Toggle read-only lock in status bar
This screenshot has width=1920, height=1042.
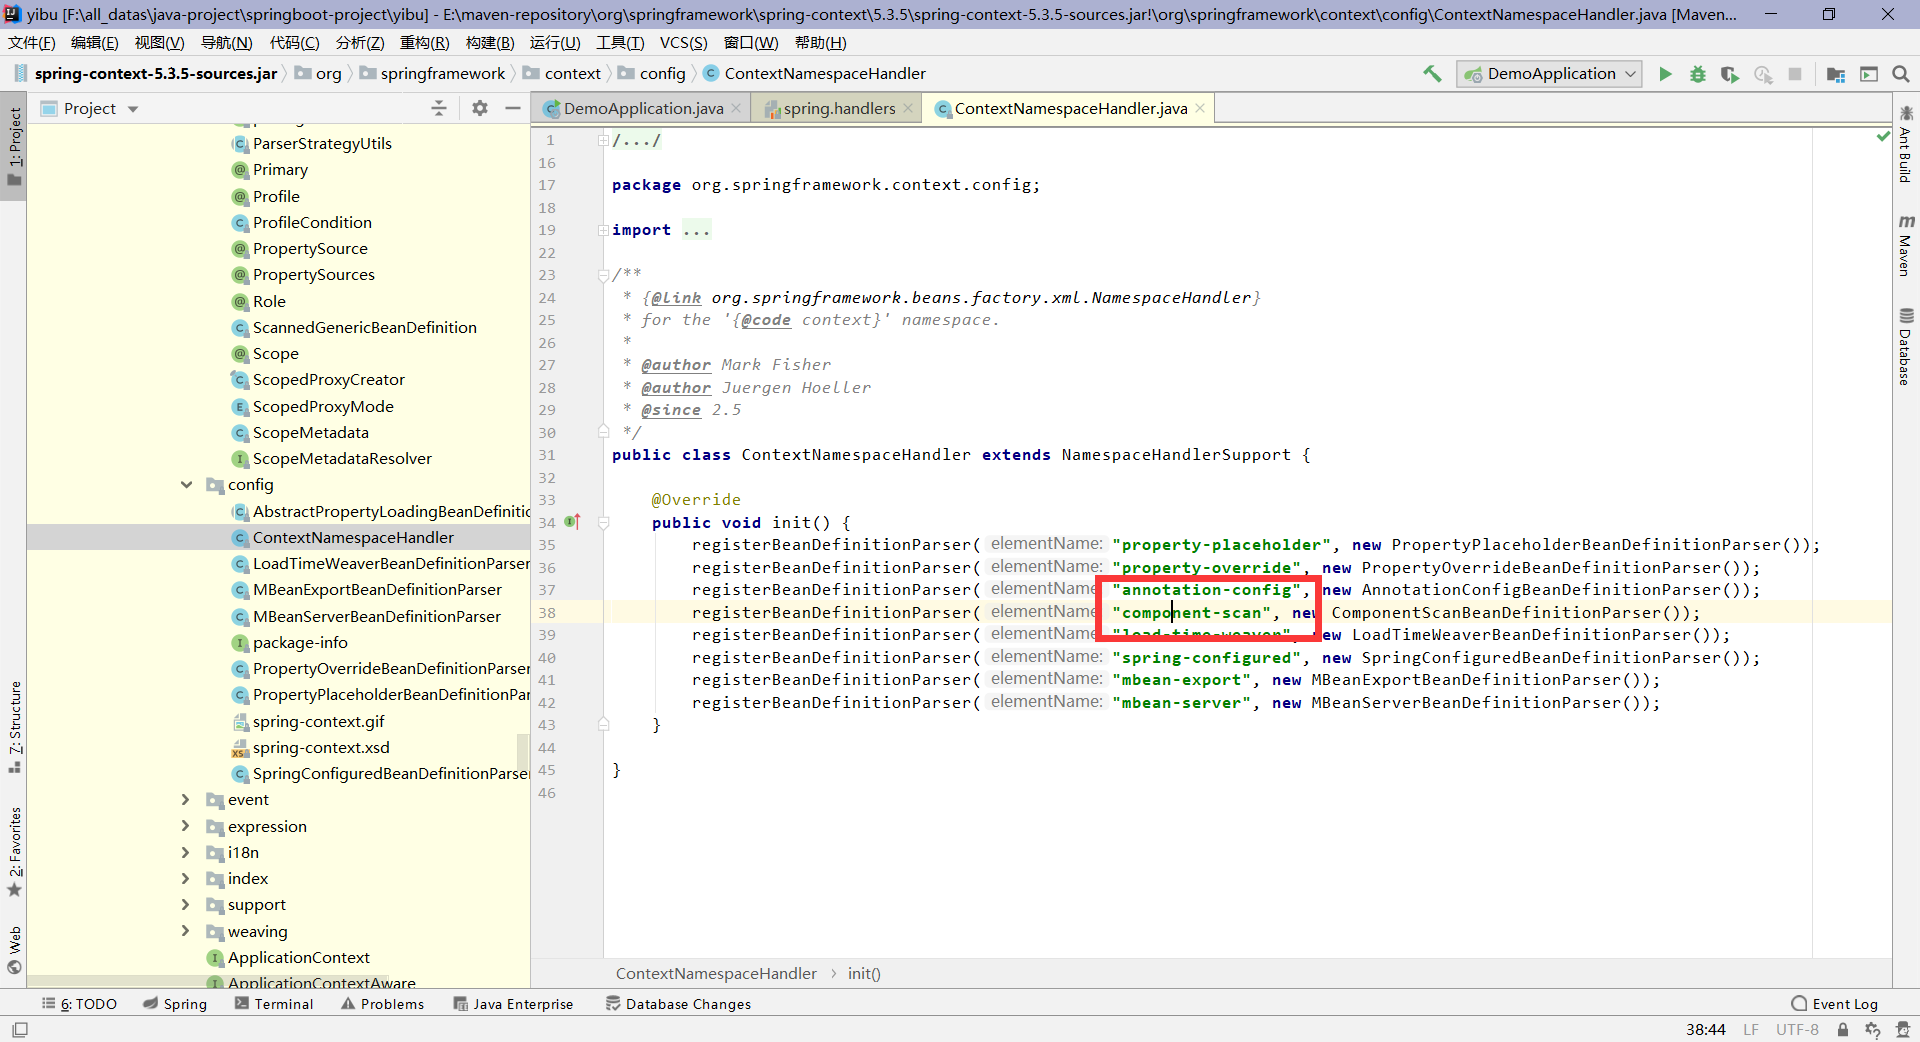pos(1843,1030)
